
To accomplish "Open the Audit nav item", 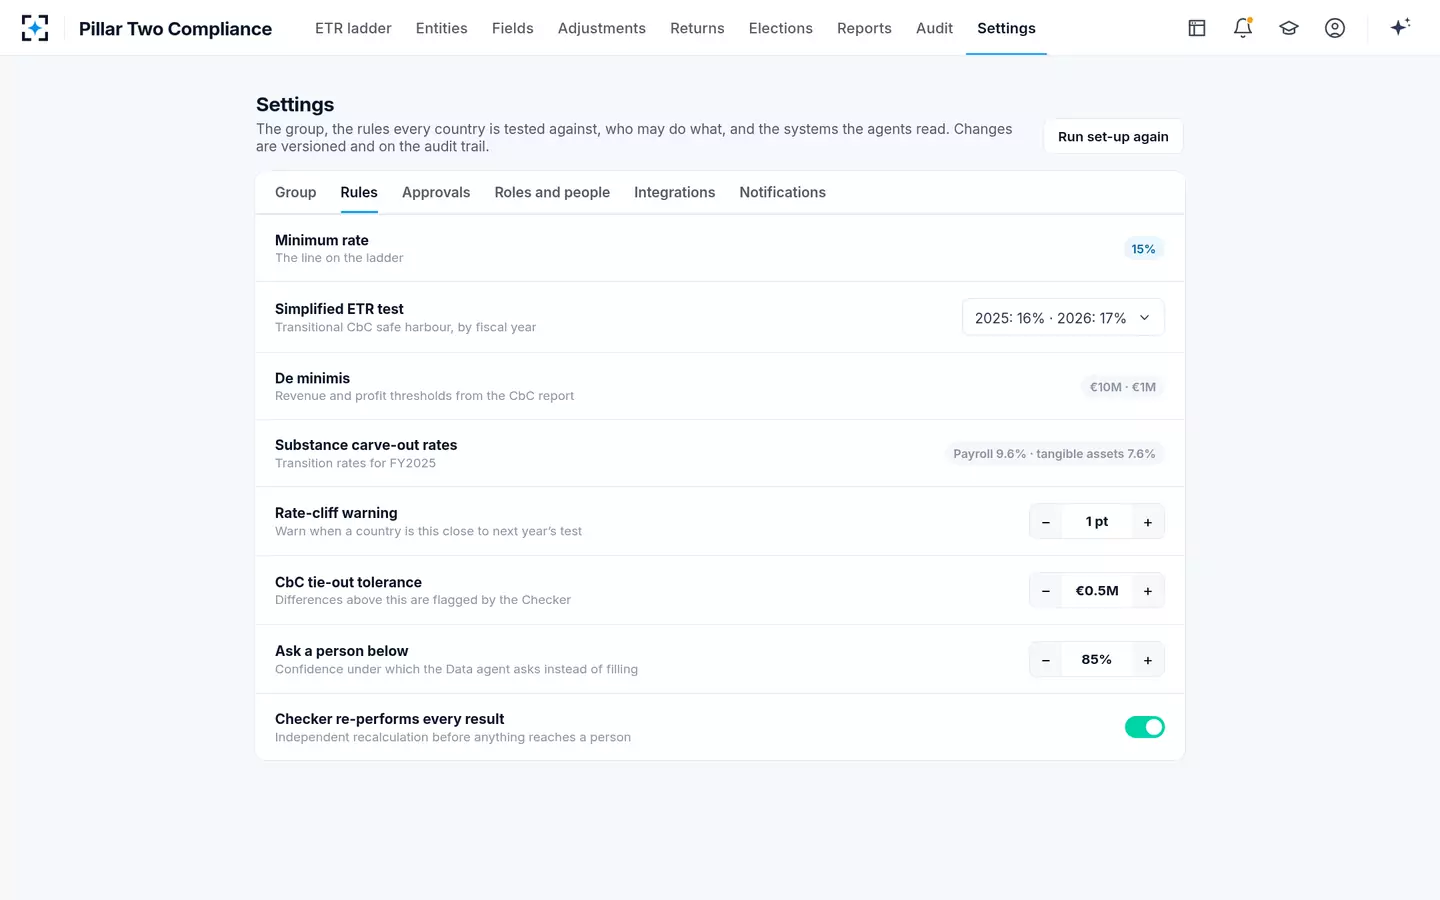I will (x=934, y=28).
